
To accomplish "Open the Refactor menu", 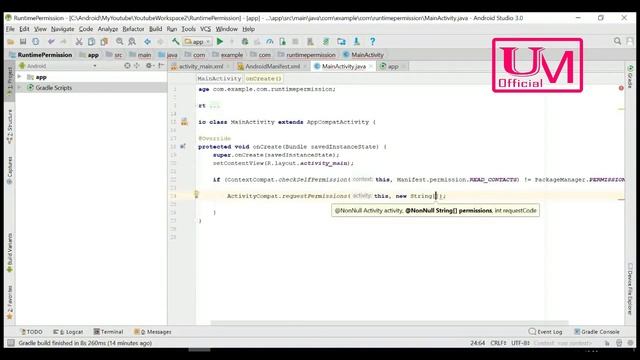I will tap(133, 29).
